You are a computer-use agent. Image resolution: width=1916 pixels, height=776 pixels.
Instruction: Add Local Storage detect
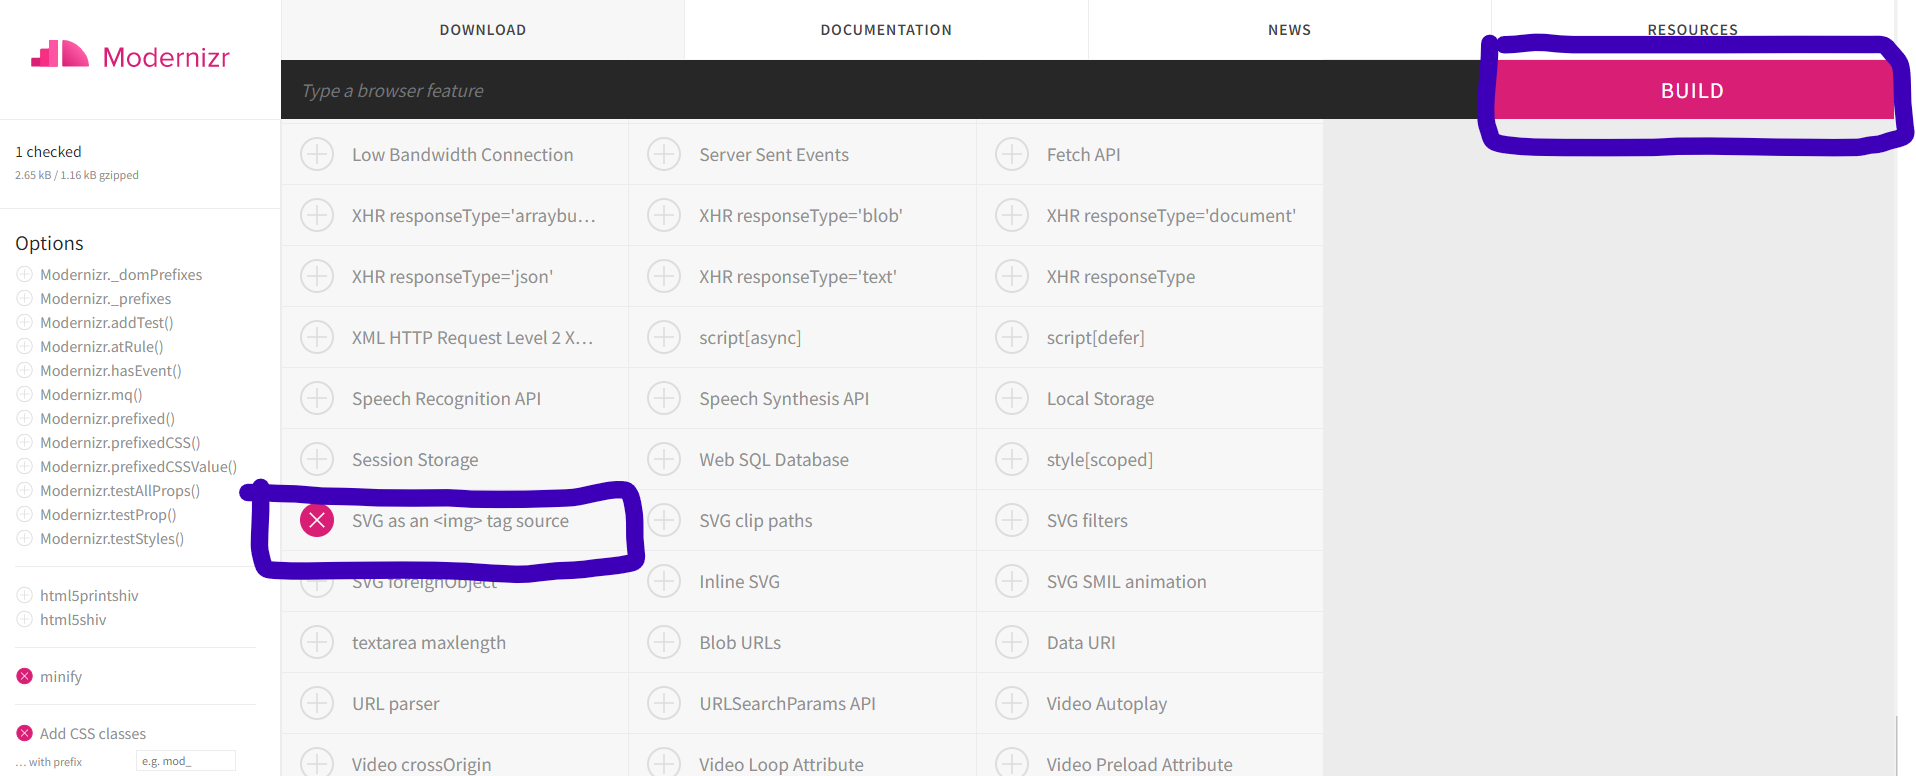point(1012,399)
